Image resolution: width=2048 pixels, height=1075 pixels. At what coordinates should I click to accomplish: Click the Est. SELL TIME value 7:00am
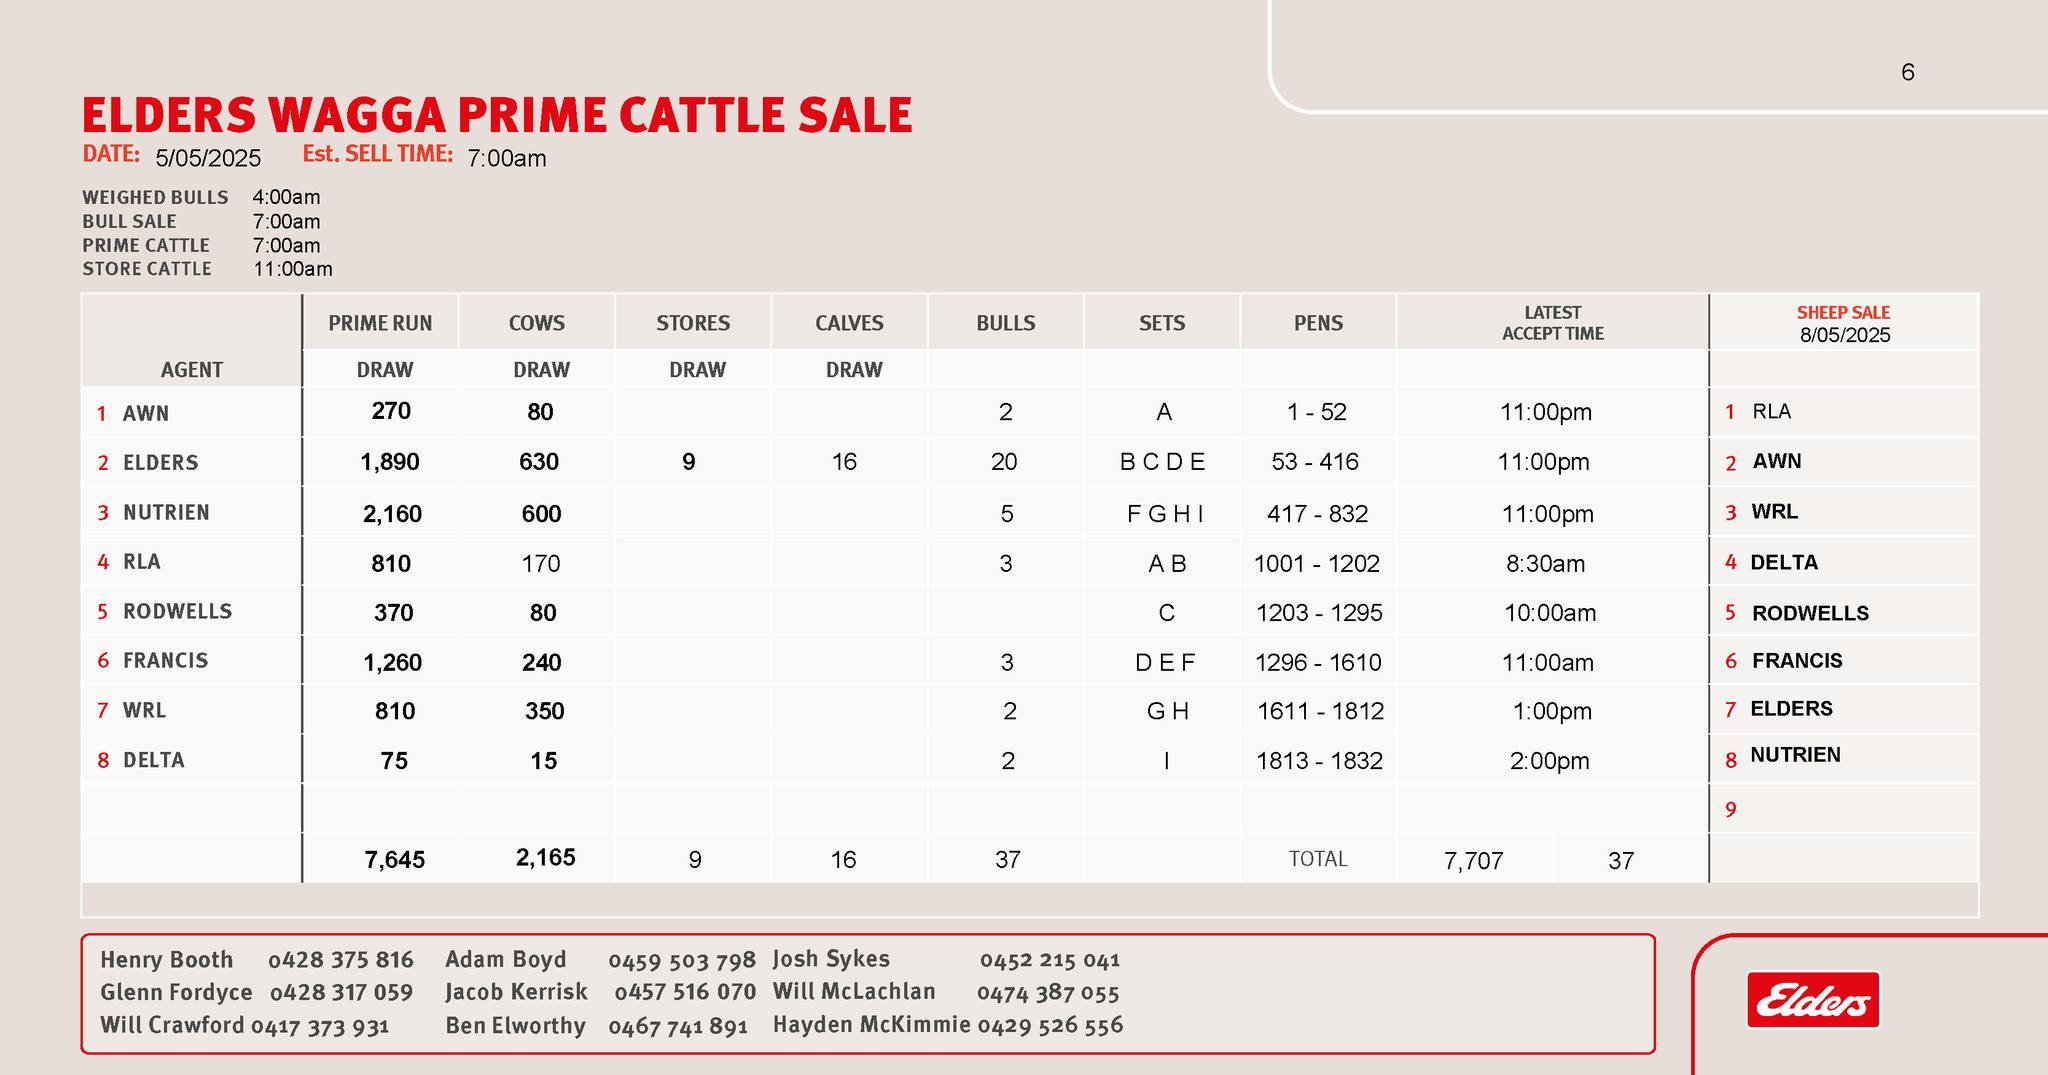(507, 158)
